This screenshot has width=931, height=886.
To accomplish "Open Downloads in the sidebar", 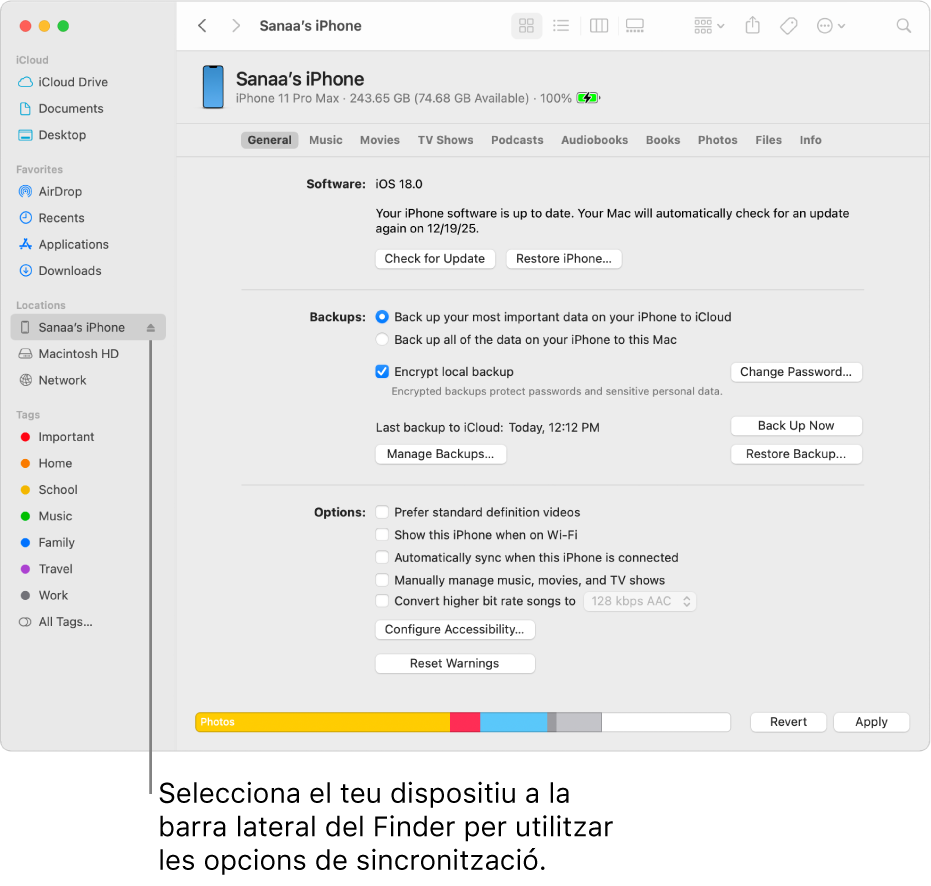I will 59,271.
